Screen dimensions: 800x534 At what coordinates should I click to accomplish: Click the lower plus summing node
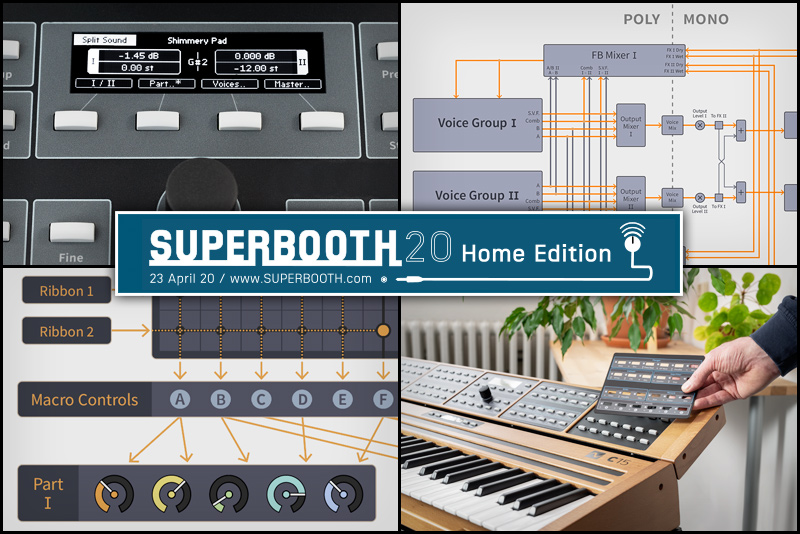(x=741, y=192)
